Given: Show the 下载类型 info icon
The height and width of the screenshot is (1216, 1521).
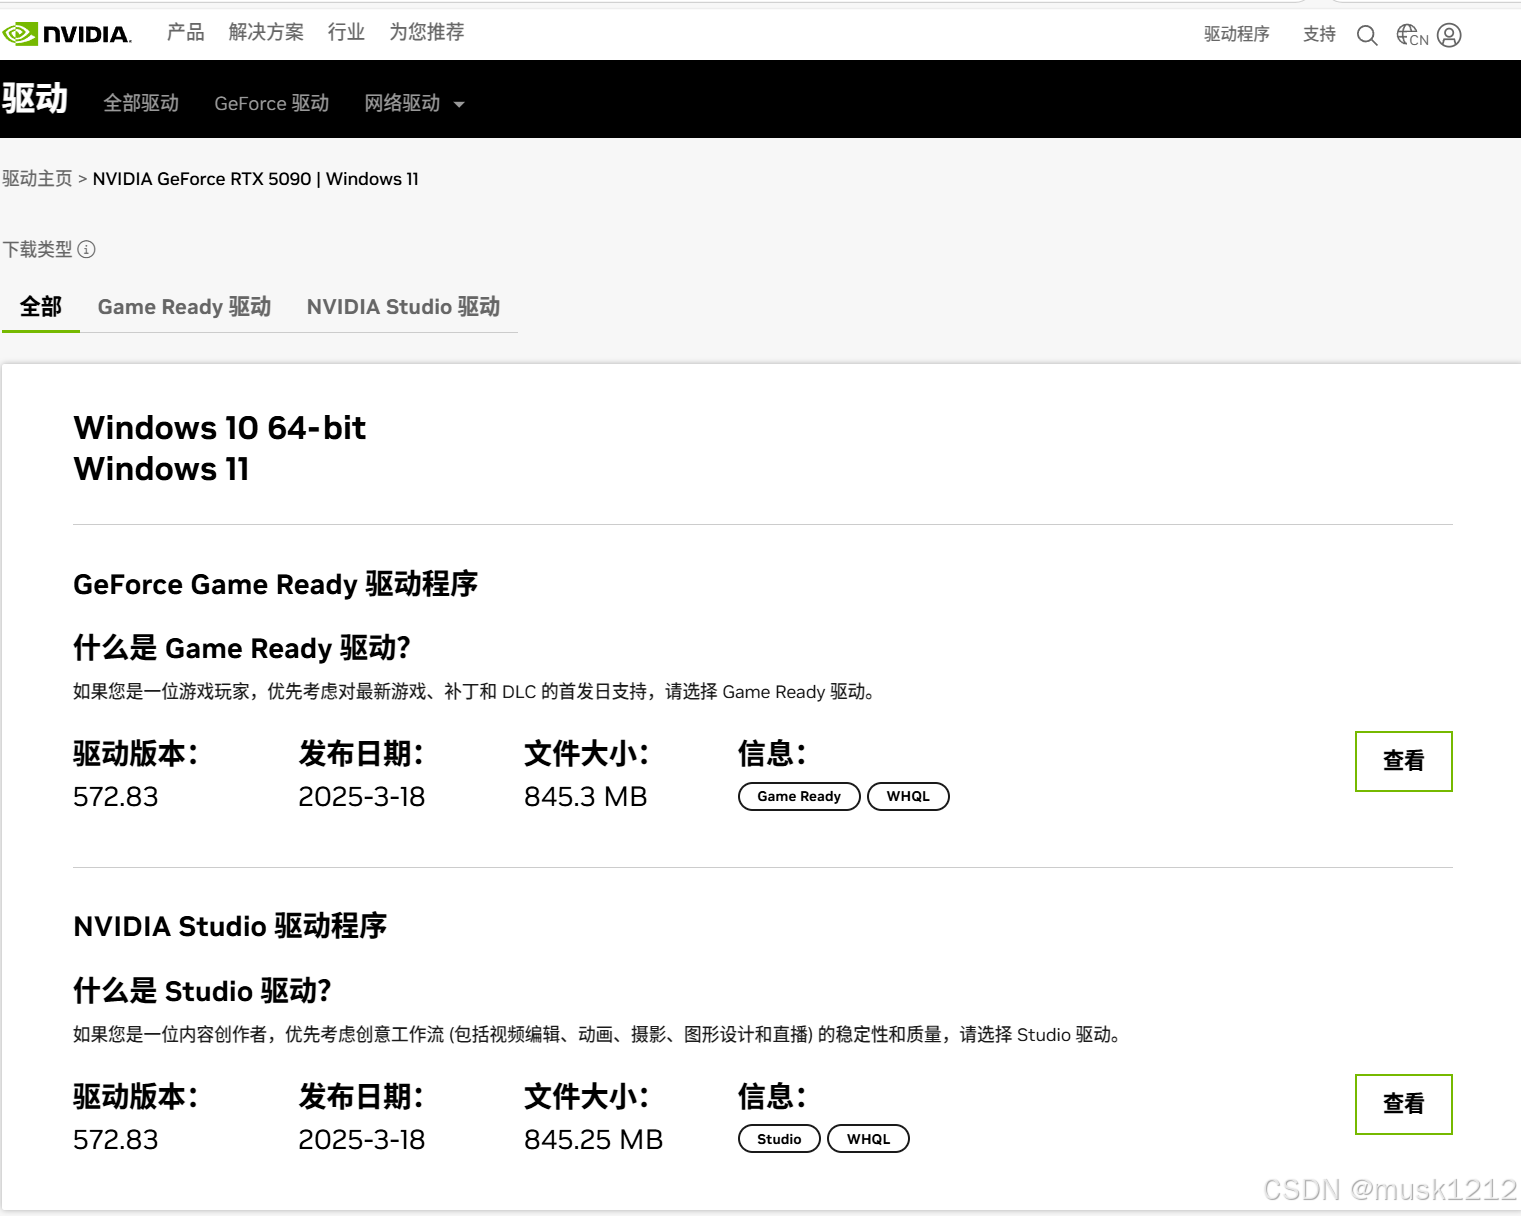Looking at the screenshot, I should tap(87, 249).
